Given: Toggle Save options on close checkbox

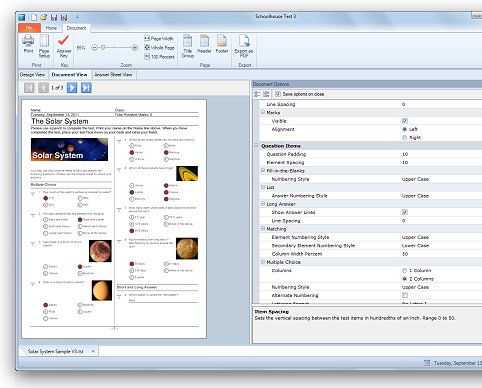Looking at the screenshot, I should tap(278, 94).
